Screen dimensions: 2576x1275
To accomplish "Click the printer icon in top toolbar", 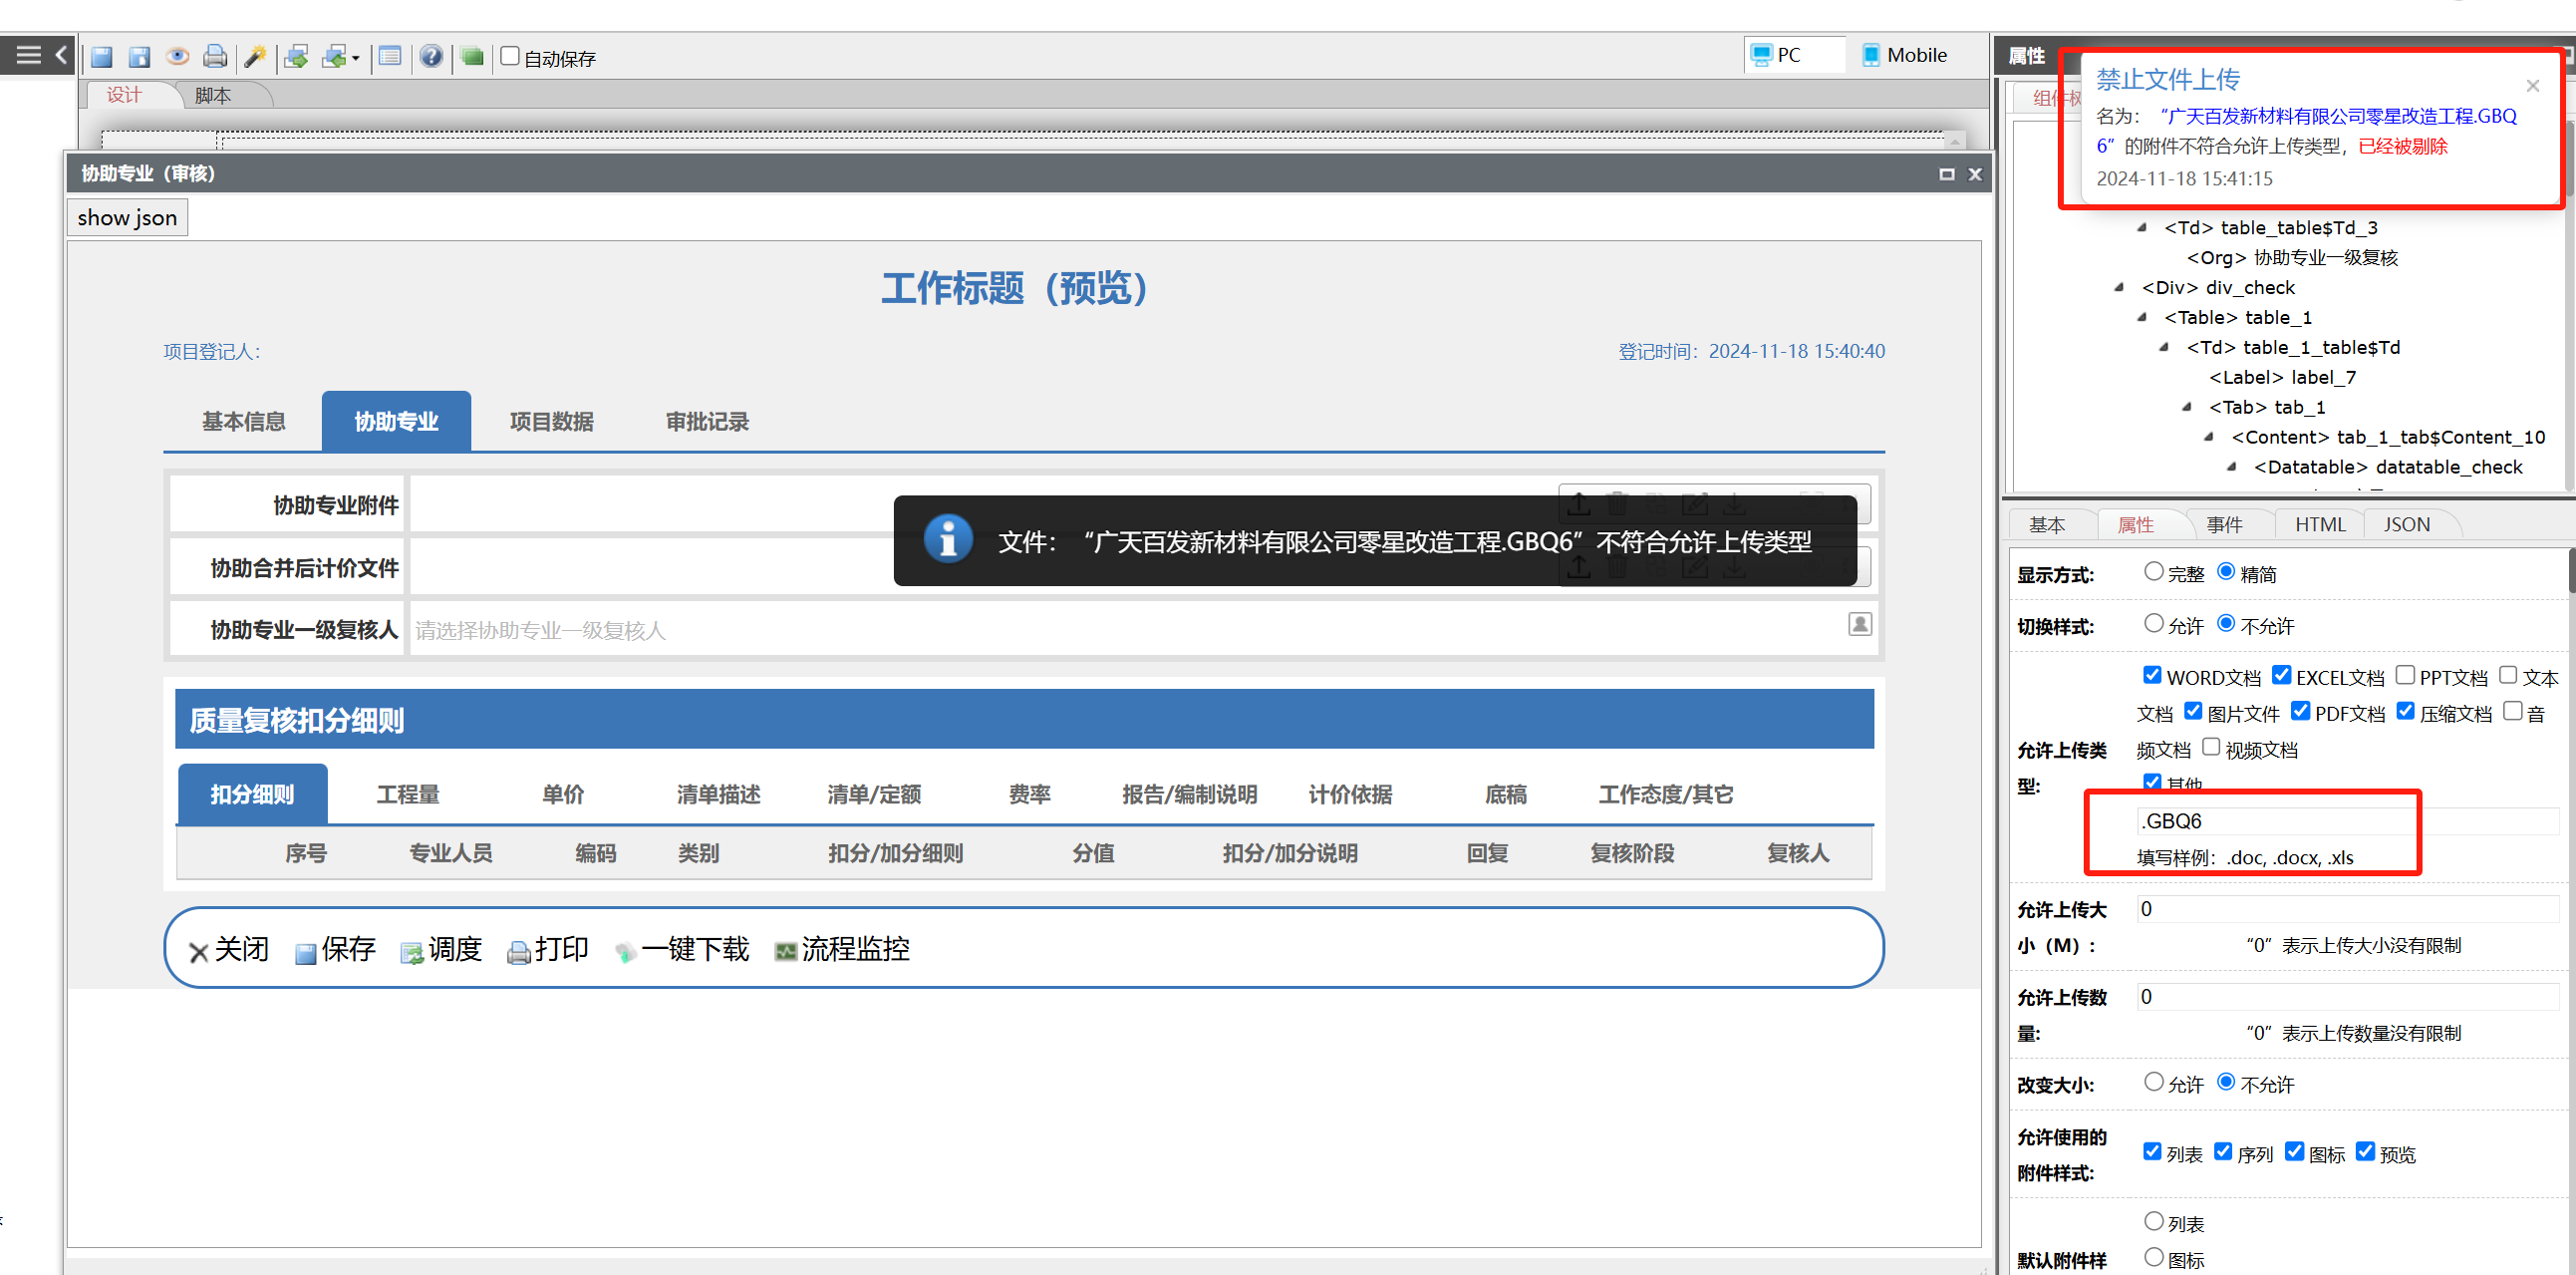I will 214,57.
